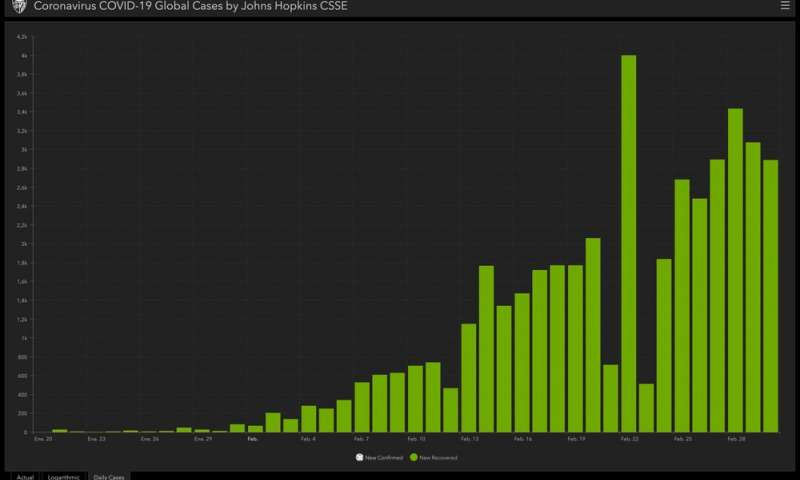Select the Daily Cases tab
This screenshot has width=800, height=480.
coord(109,477)
